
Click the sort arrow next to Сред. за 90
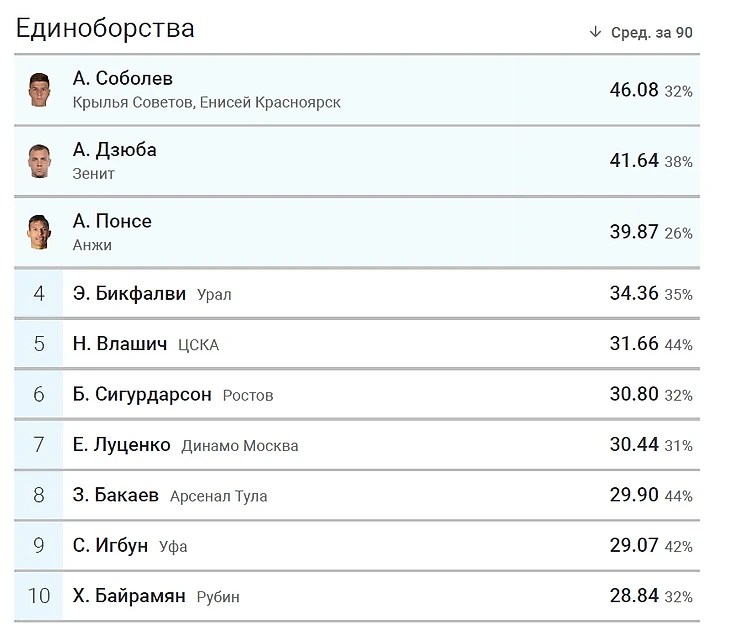(595, 32)
